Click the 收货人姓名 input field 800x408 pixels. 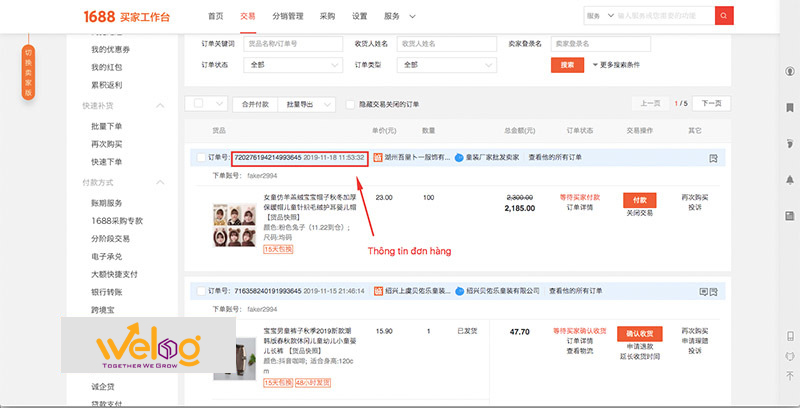447,44
